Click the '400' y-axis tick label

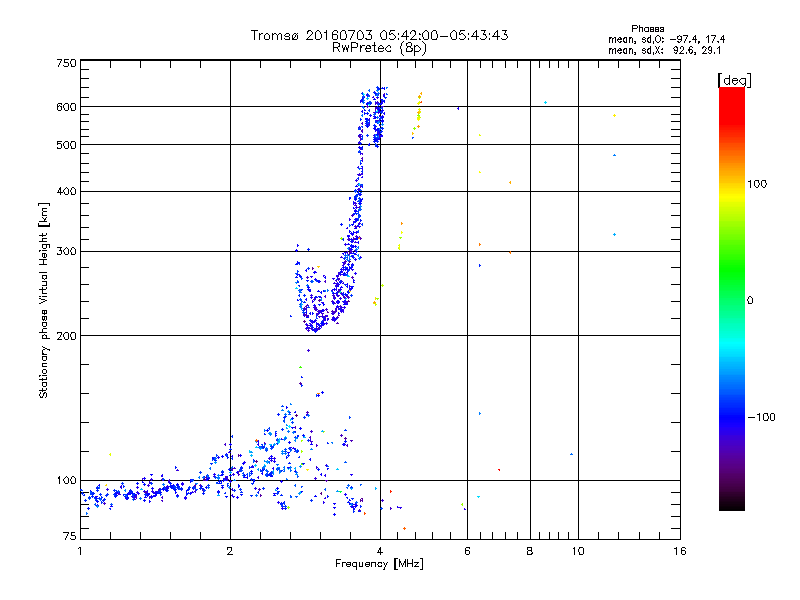pyautogui.click(x=66, y=191)
